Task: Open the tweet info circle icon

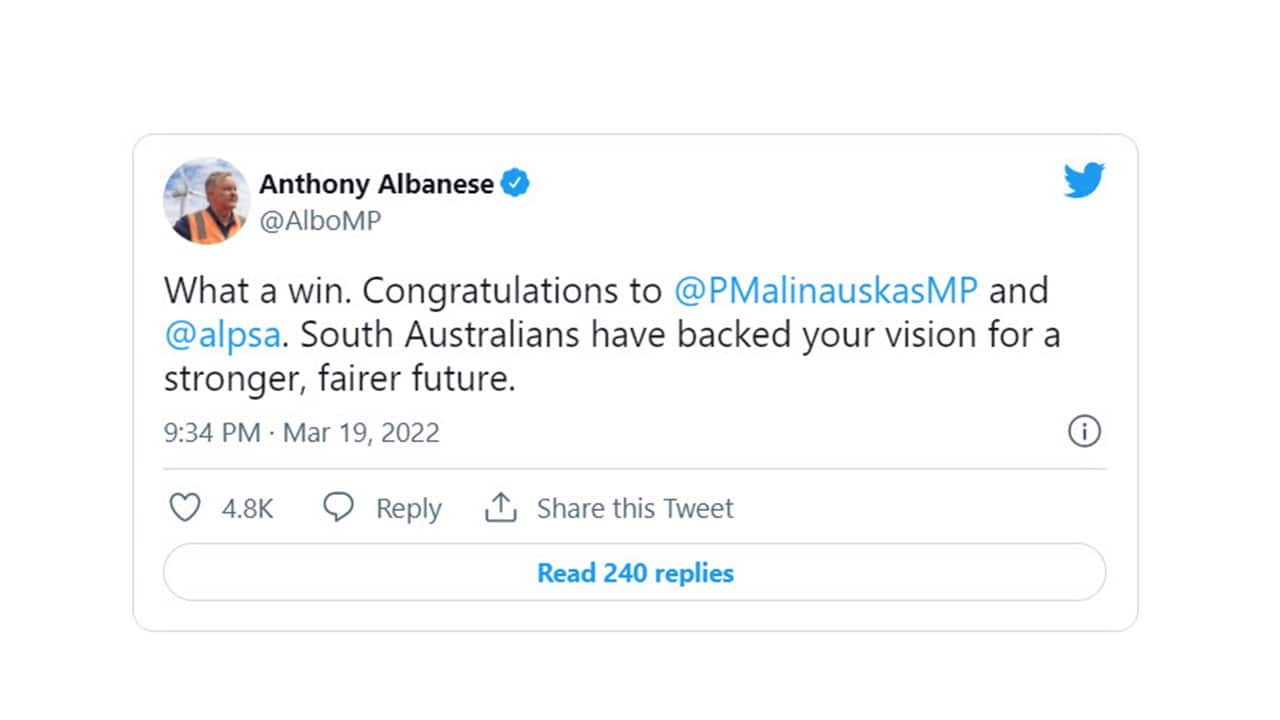Action: pyautogui.click(x=1084, y=432)
